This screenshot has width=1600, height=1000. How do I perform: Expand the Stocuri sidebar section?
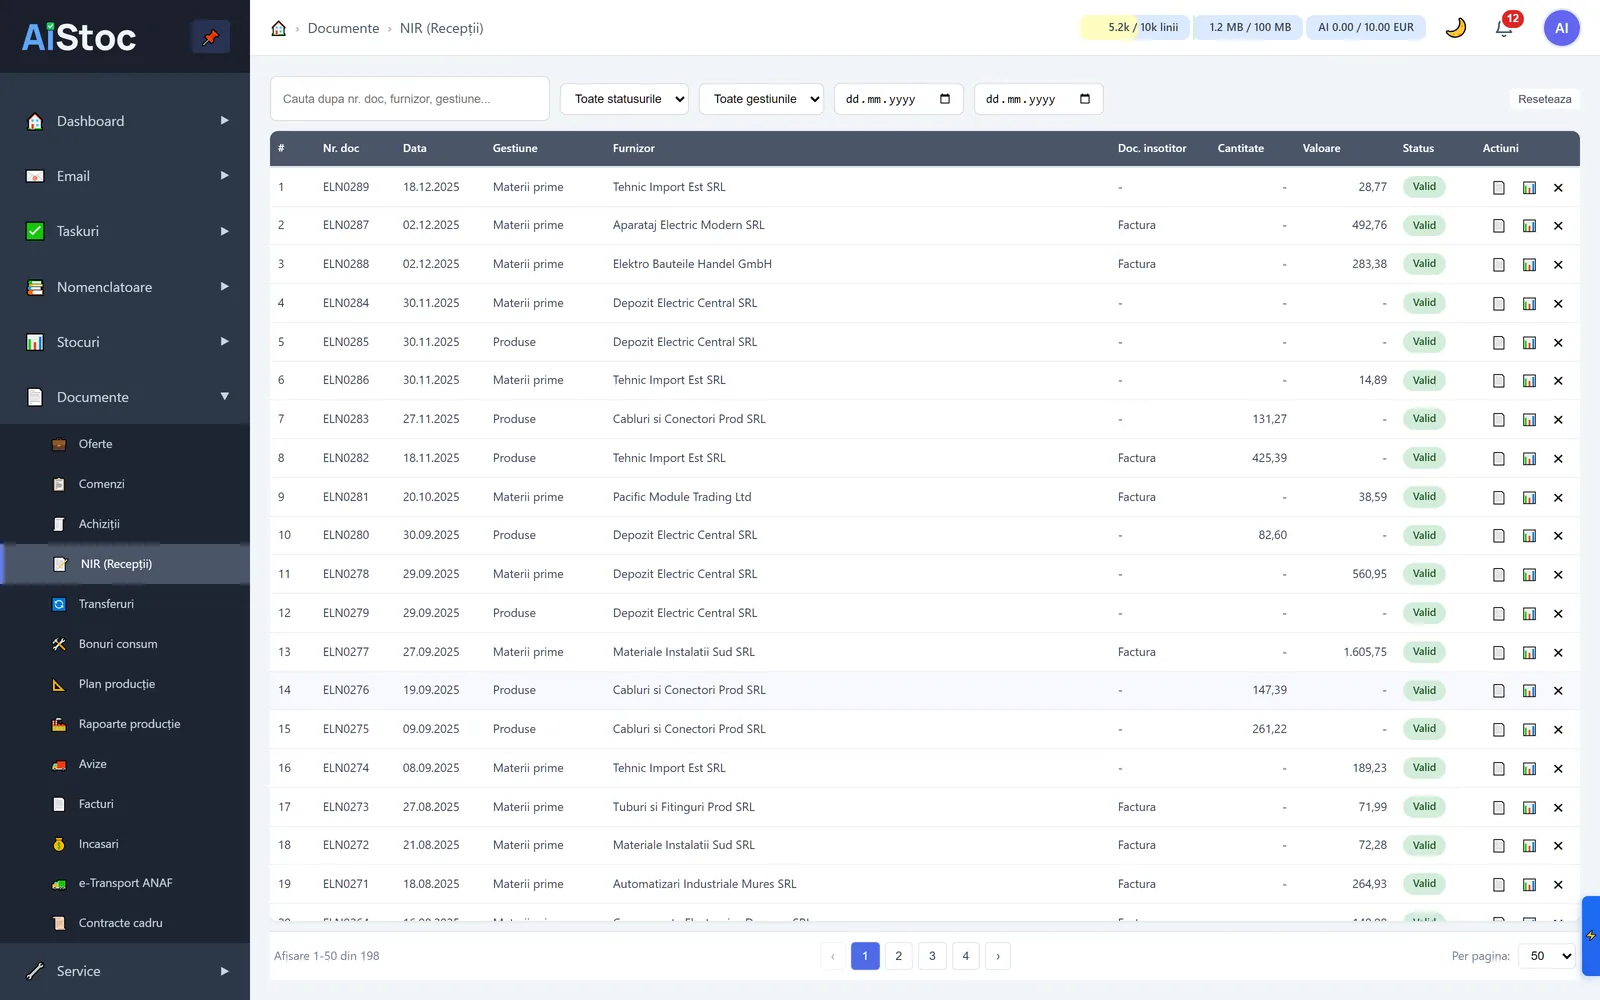pos(125,342)
